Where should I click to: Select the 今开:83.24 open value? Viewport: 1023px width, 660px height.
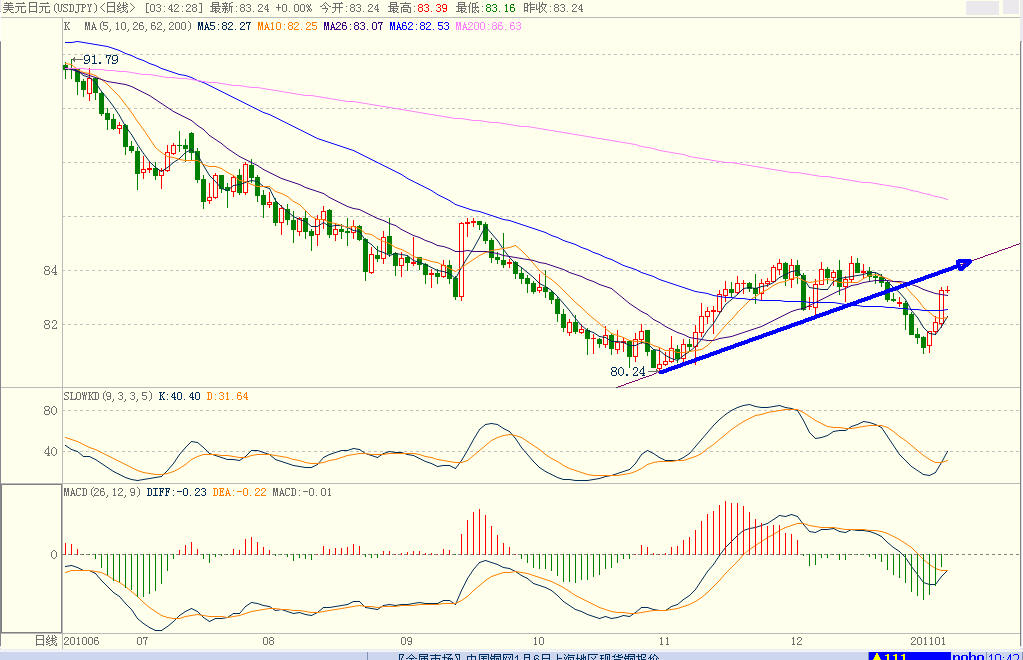349,8
